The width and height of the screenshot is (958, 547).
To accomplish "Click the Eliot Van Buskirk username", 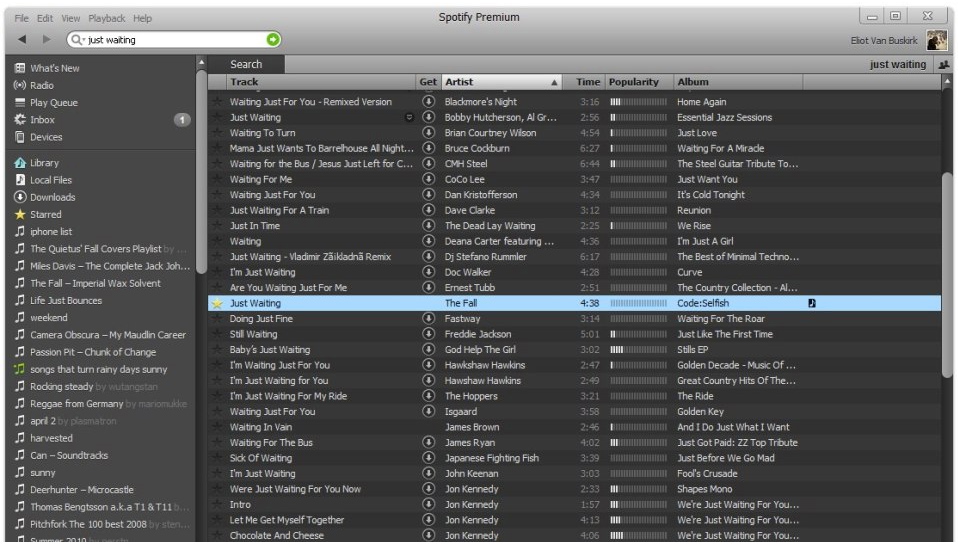I will [x=883, y=40].
